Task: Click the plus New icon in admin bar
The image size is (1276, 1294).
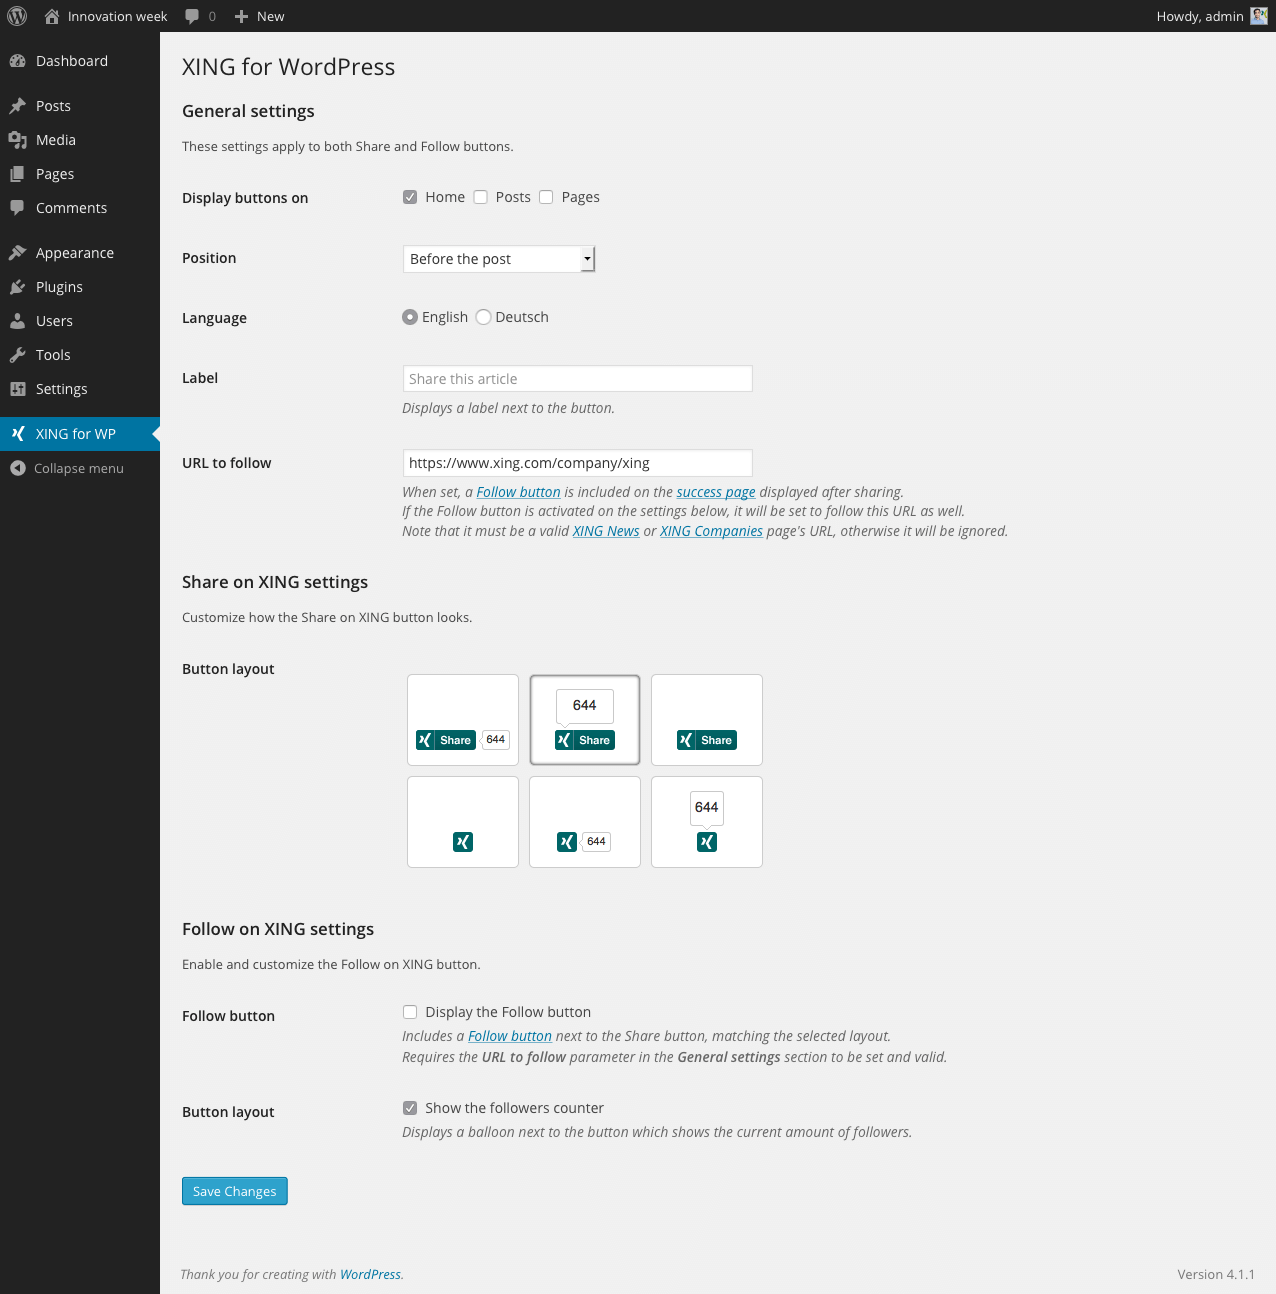Action: click(241, 16)
